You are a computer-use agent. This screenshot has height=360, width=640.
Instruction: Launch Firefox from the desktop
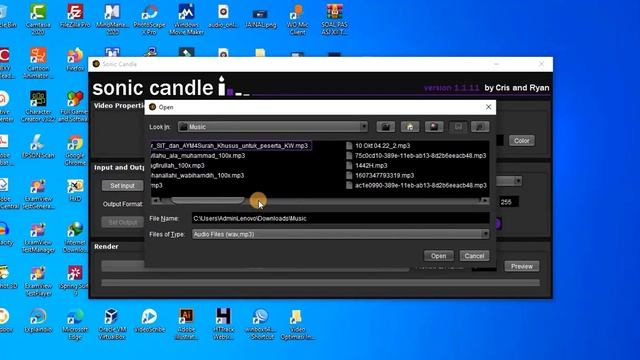coord(75,60)
